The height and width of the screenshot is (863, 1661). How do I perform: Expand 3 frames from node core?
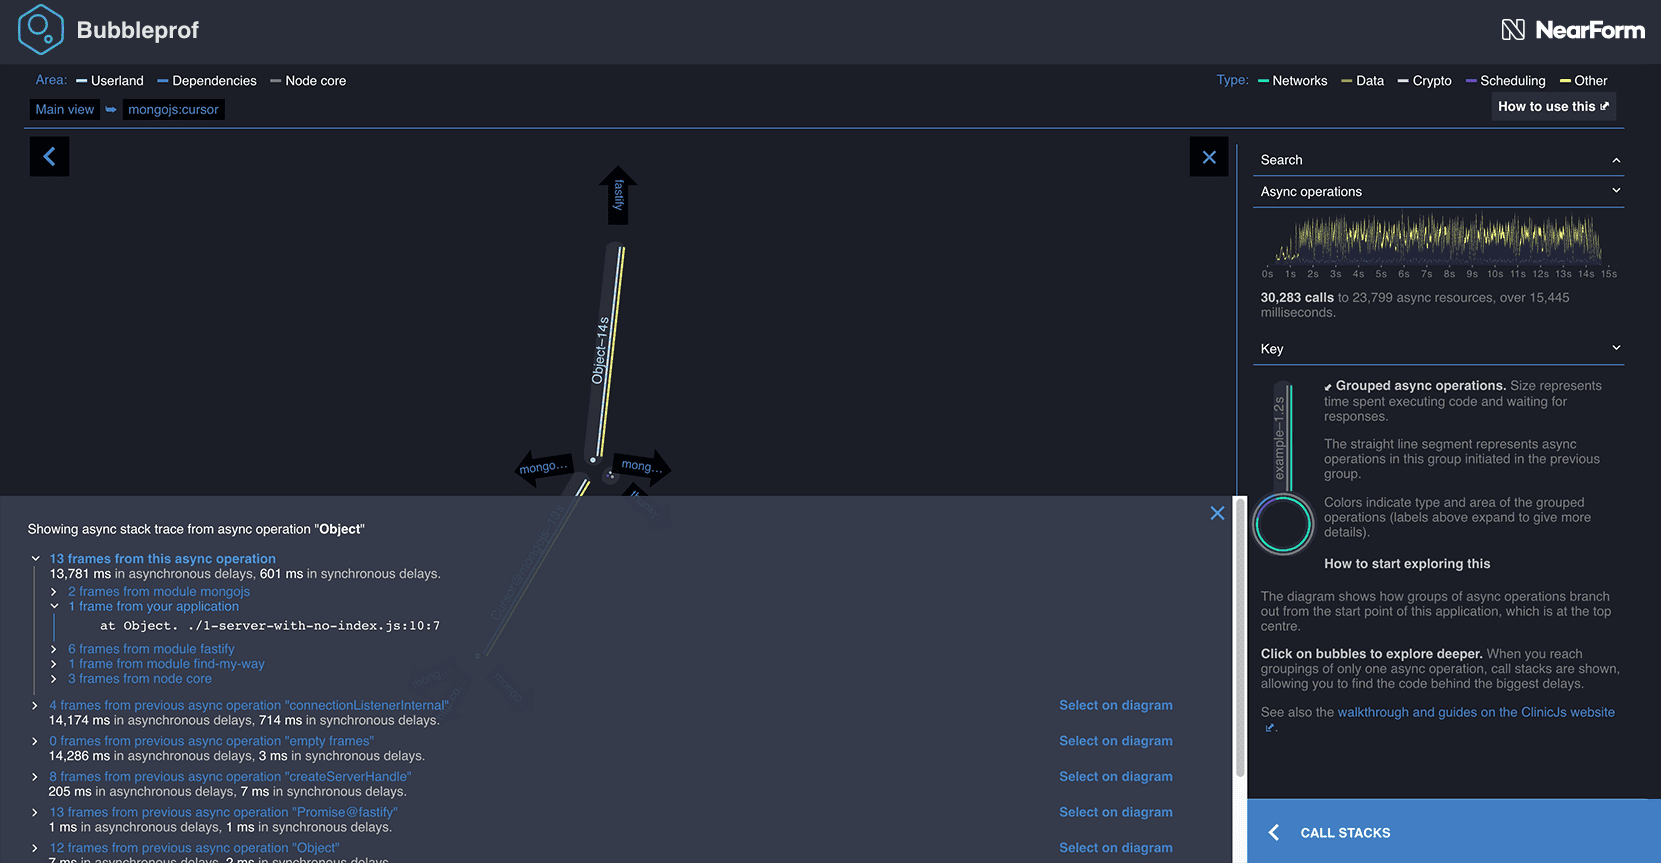click(x=140, y=678)
